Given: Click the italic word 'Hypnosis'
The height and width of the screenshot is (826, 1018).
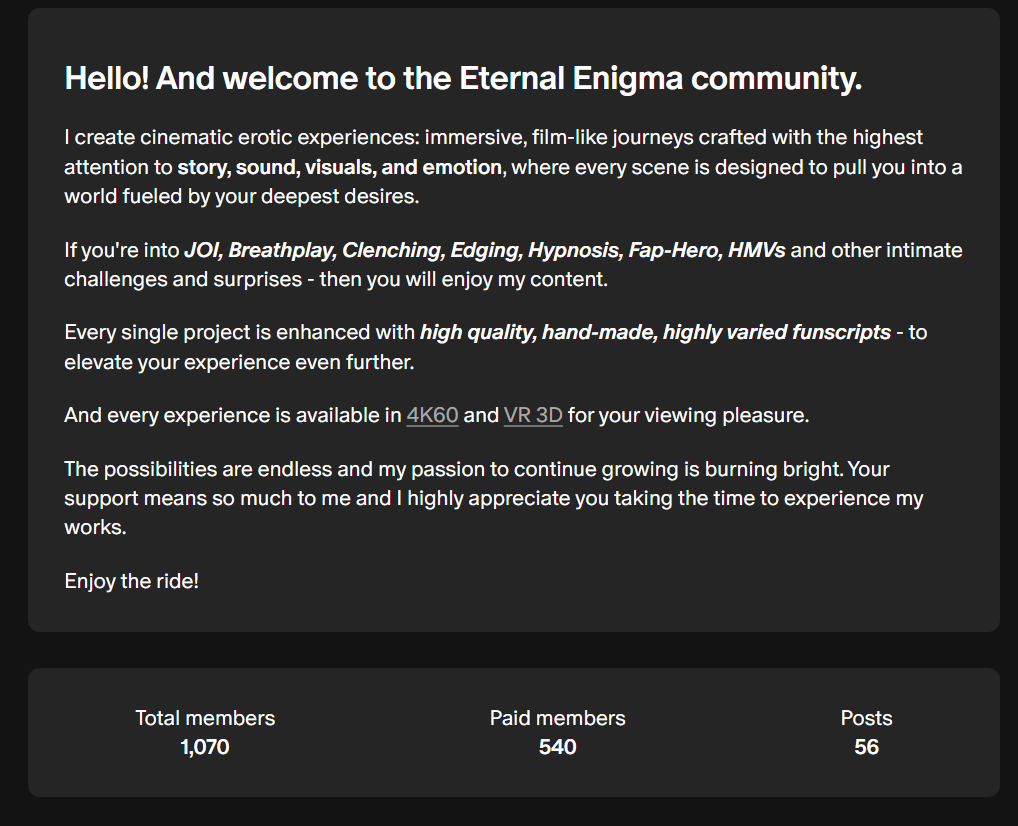Looking at the screenshot, I should 573,250.
